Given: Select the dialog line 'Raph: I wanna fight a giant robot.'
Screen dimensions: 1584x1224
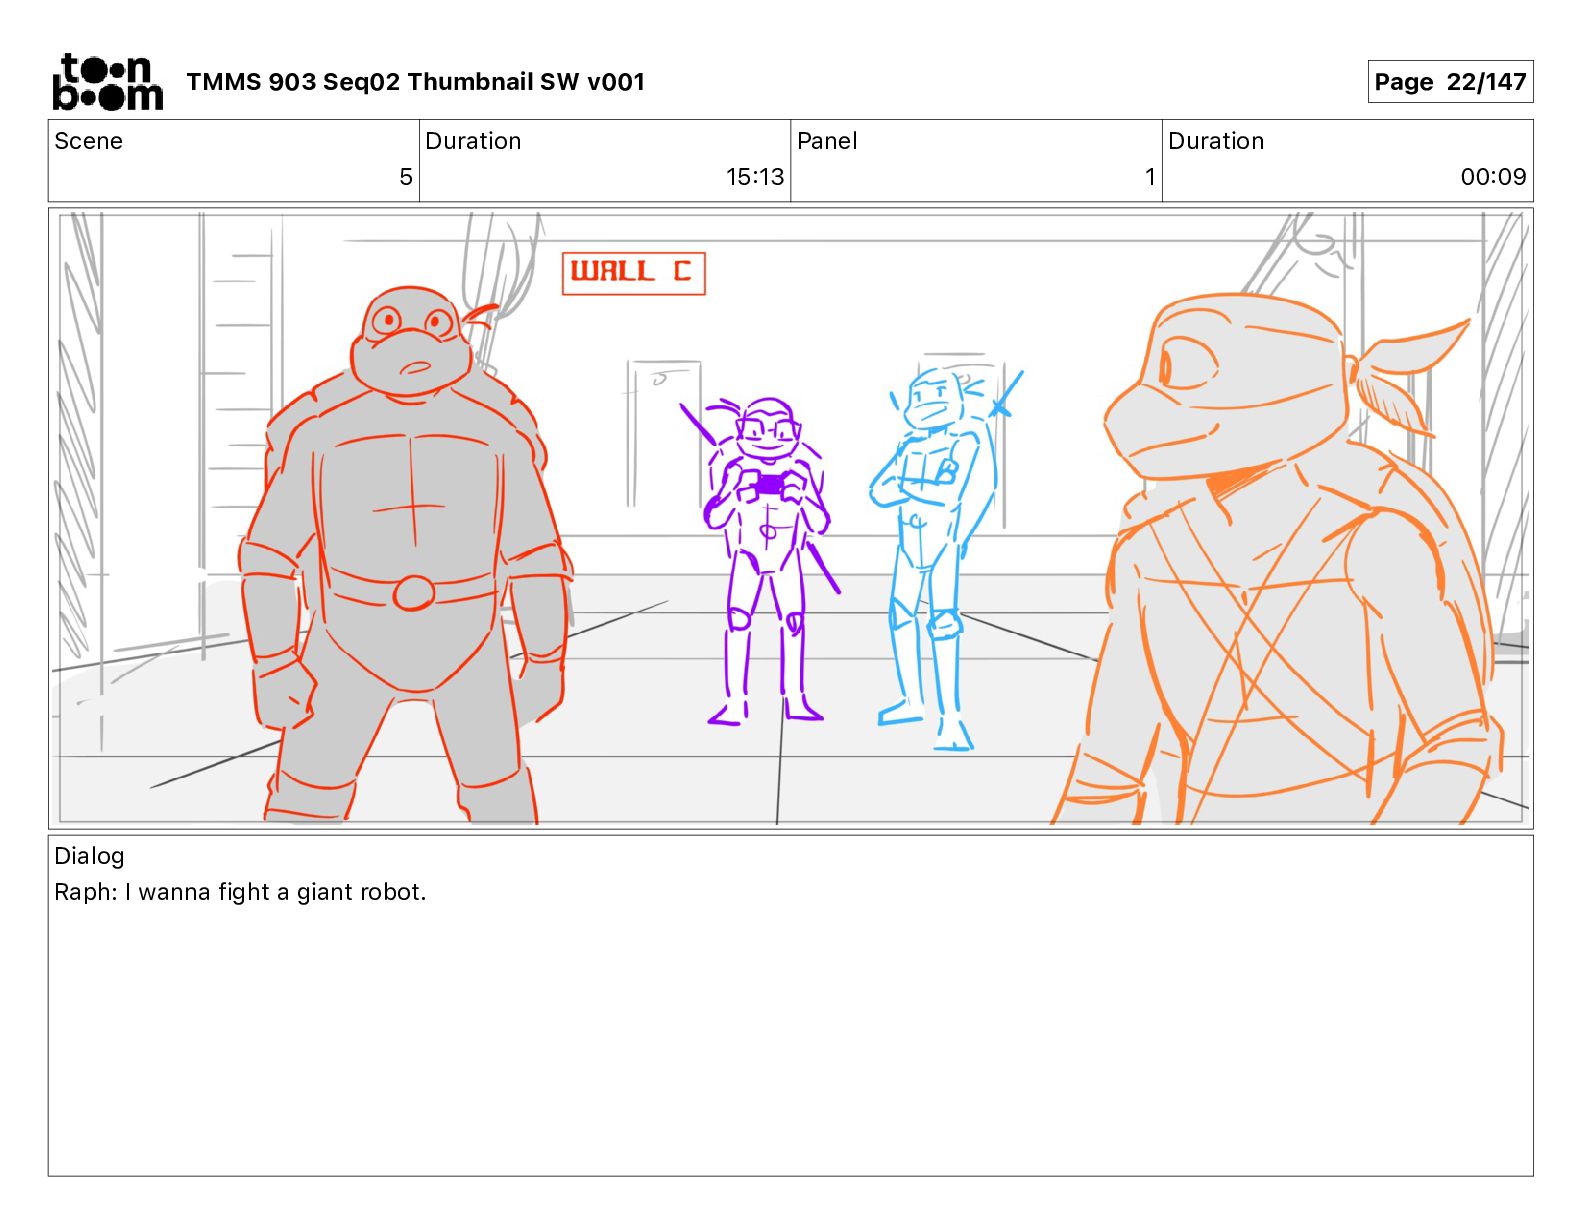Looking at the screenshot, I should (240, 892).
